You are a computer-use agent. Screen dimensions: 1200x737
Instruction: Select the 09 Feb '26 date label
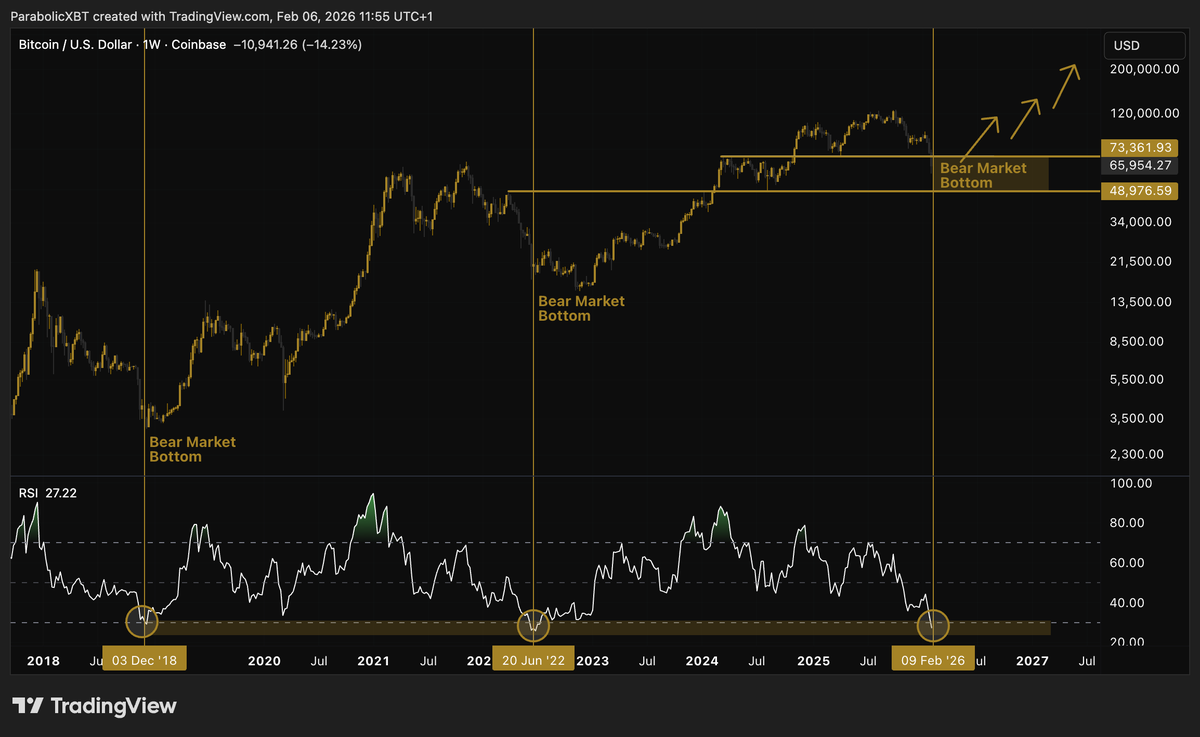[x=932, y=660]
